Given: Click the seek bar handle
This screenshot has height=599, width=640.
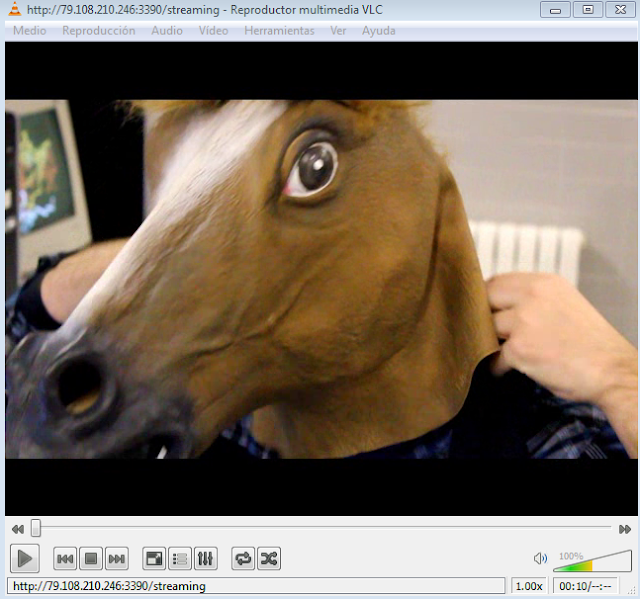Looking at the screenshot, I should (36, 528).
